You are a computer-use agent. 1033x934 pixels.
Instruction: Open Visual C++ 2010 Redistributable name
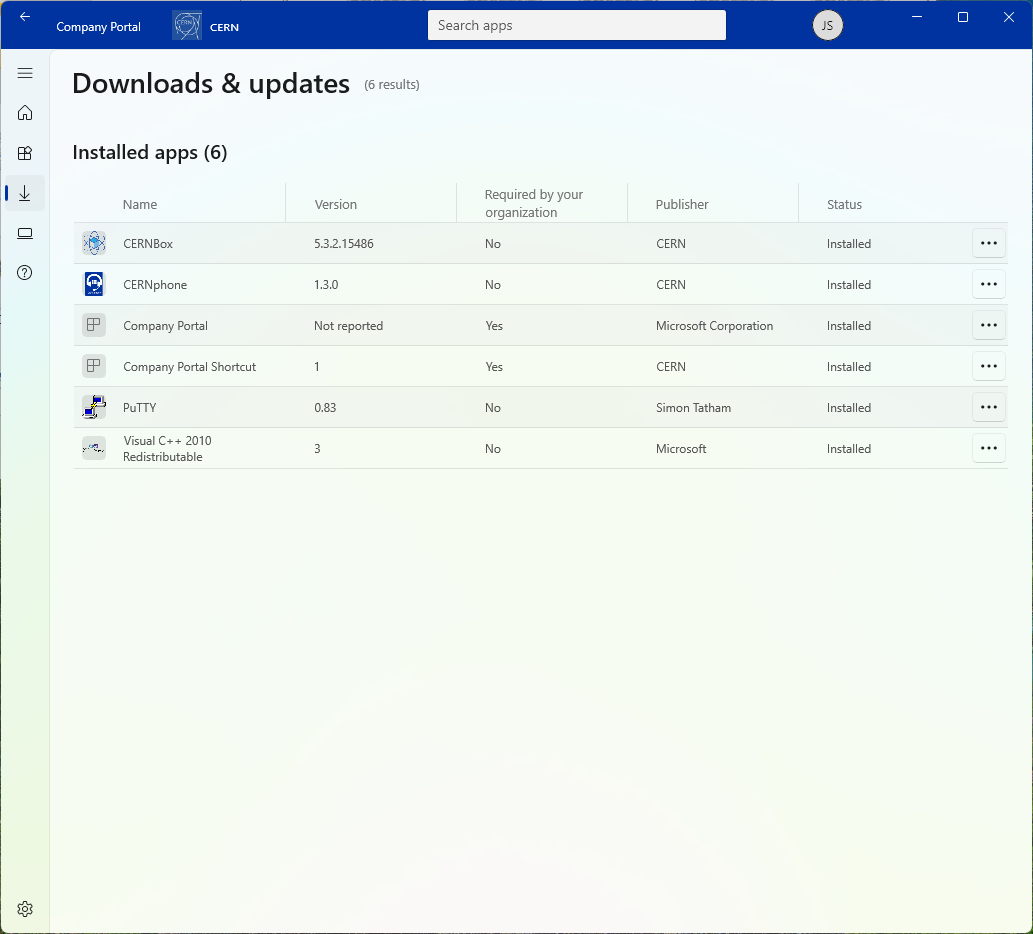(x=167, y=449)
